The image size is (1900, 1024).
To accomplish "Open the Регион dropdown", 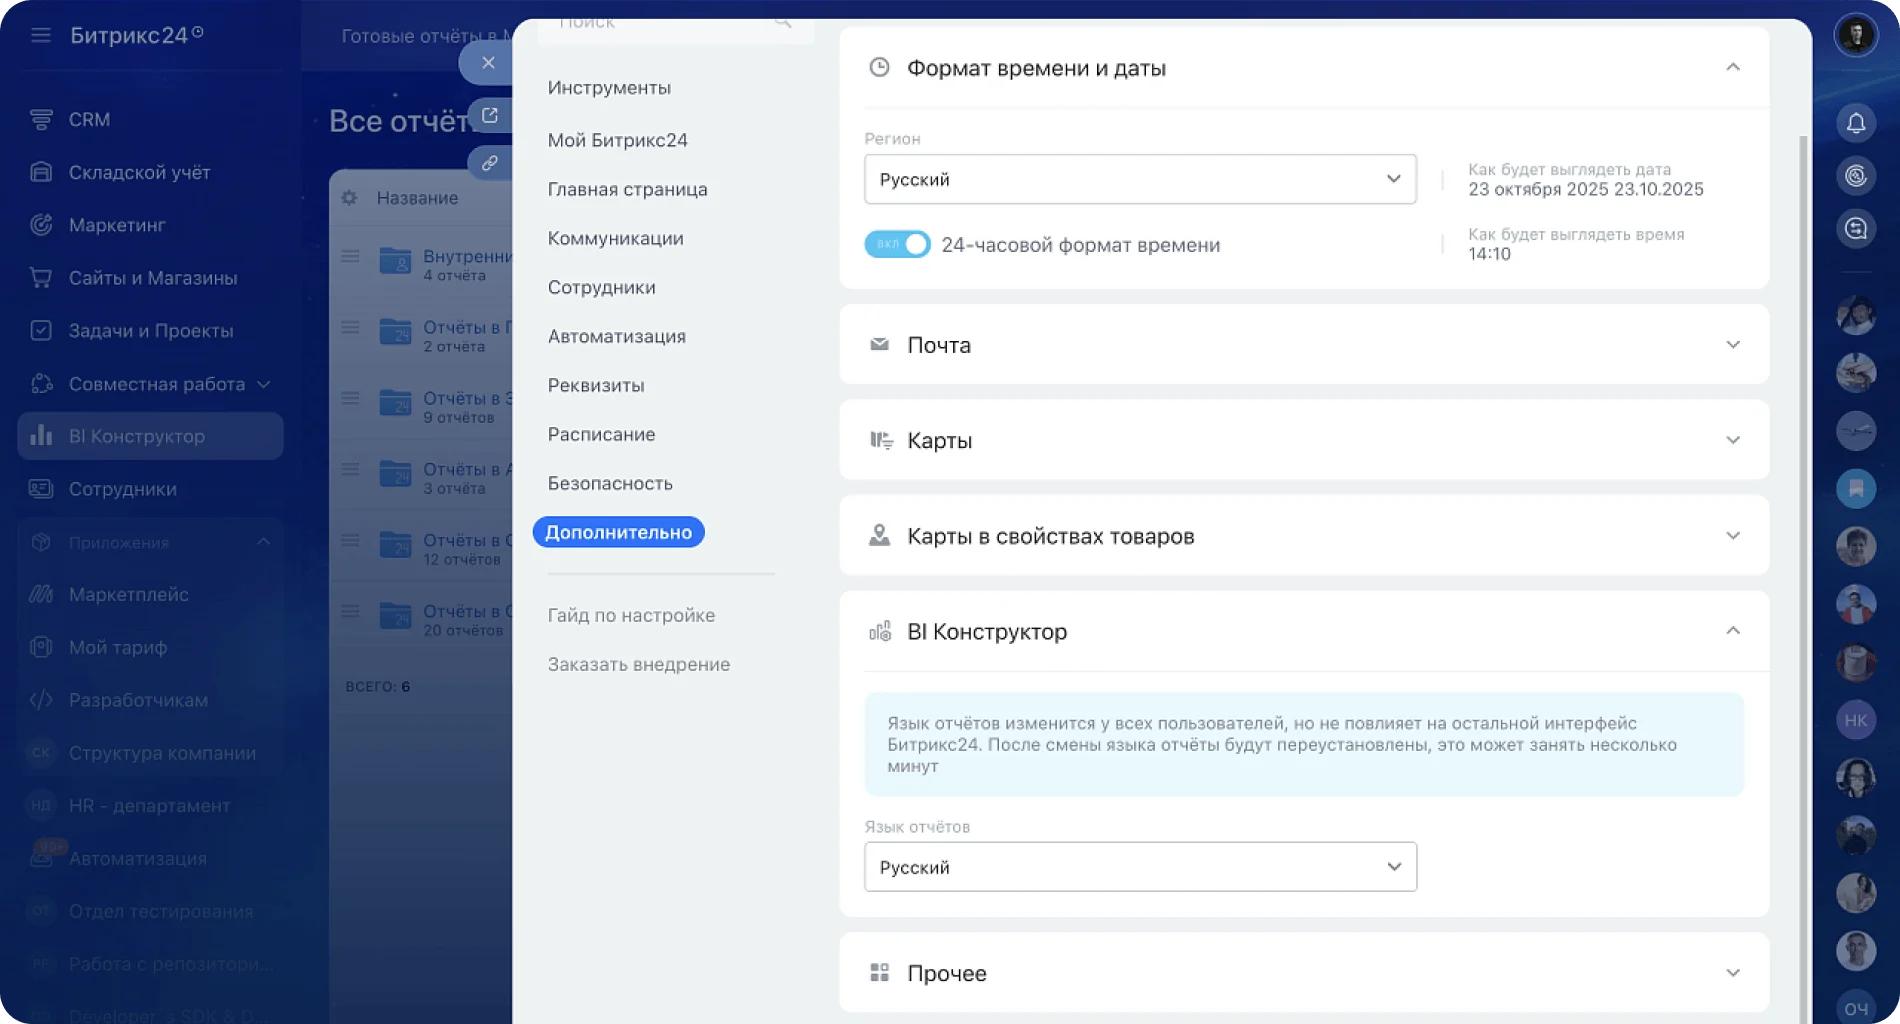I will coord(1139,180).
